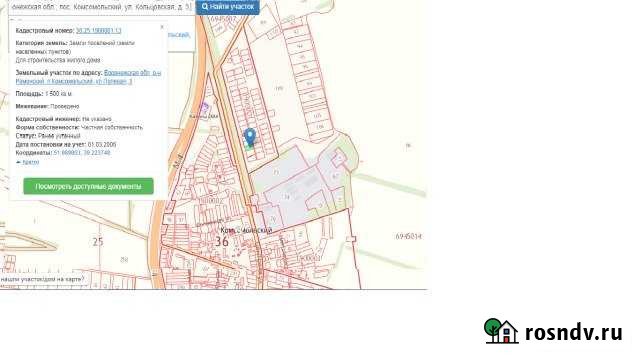Viewport: 640px width, 360px height.
Task: Click cadastral quarter number 25 on map
Action: click(98, 242)
